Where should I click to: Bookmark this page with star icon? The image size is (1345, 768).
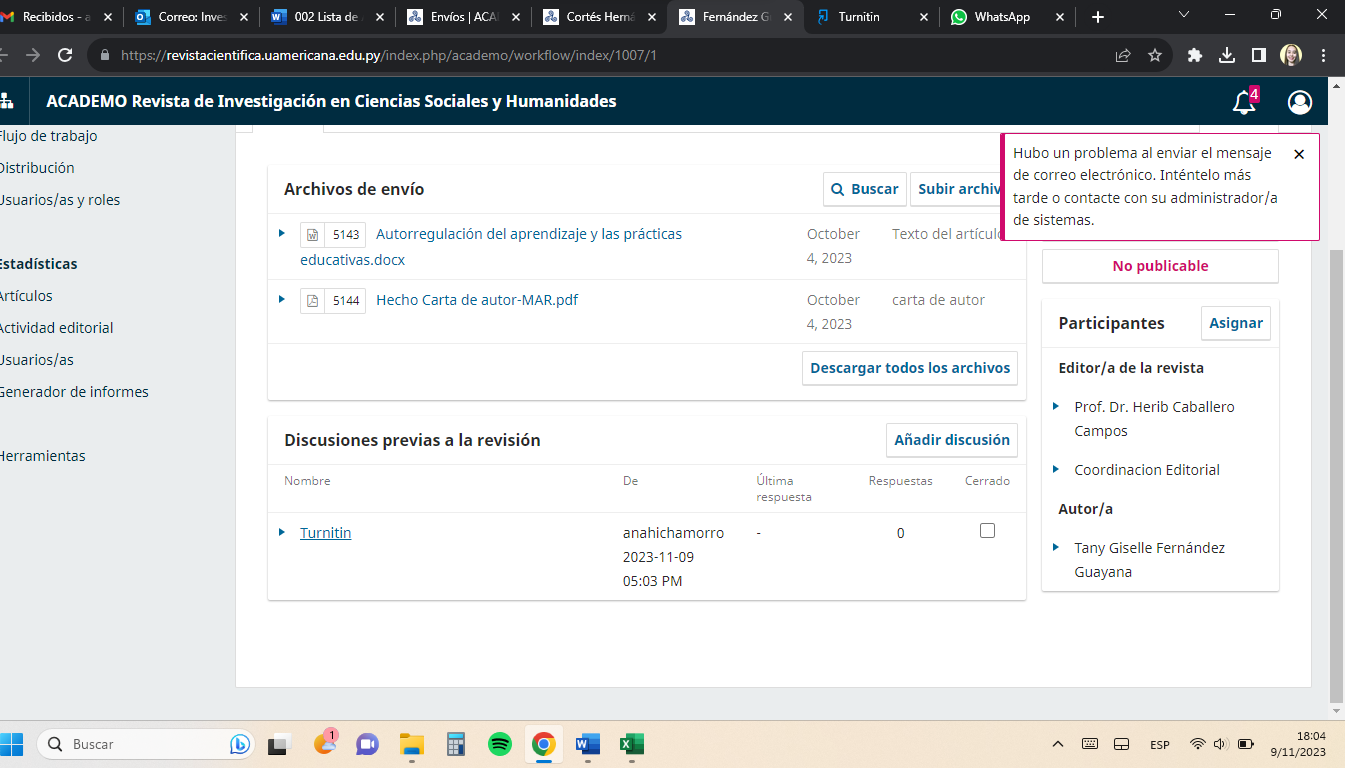click(1155, 56)
